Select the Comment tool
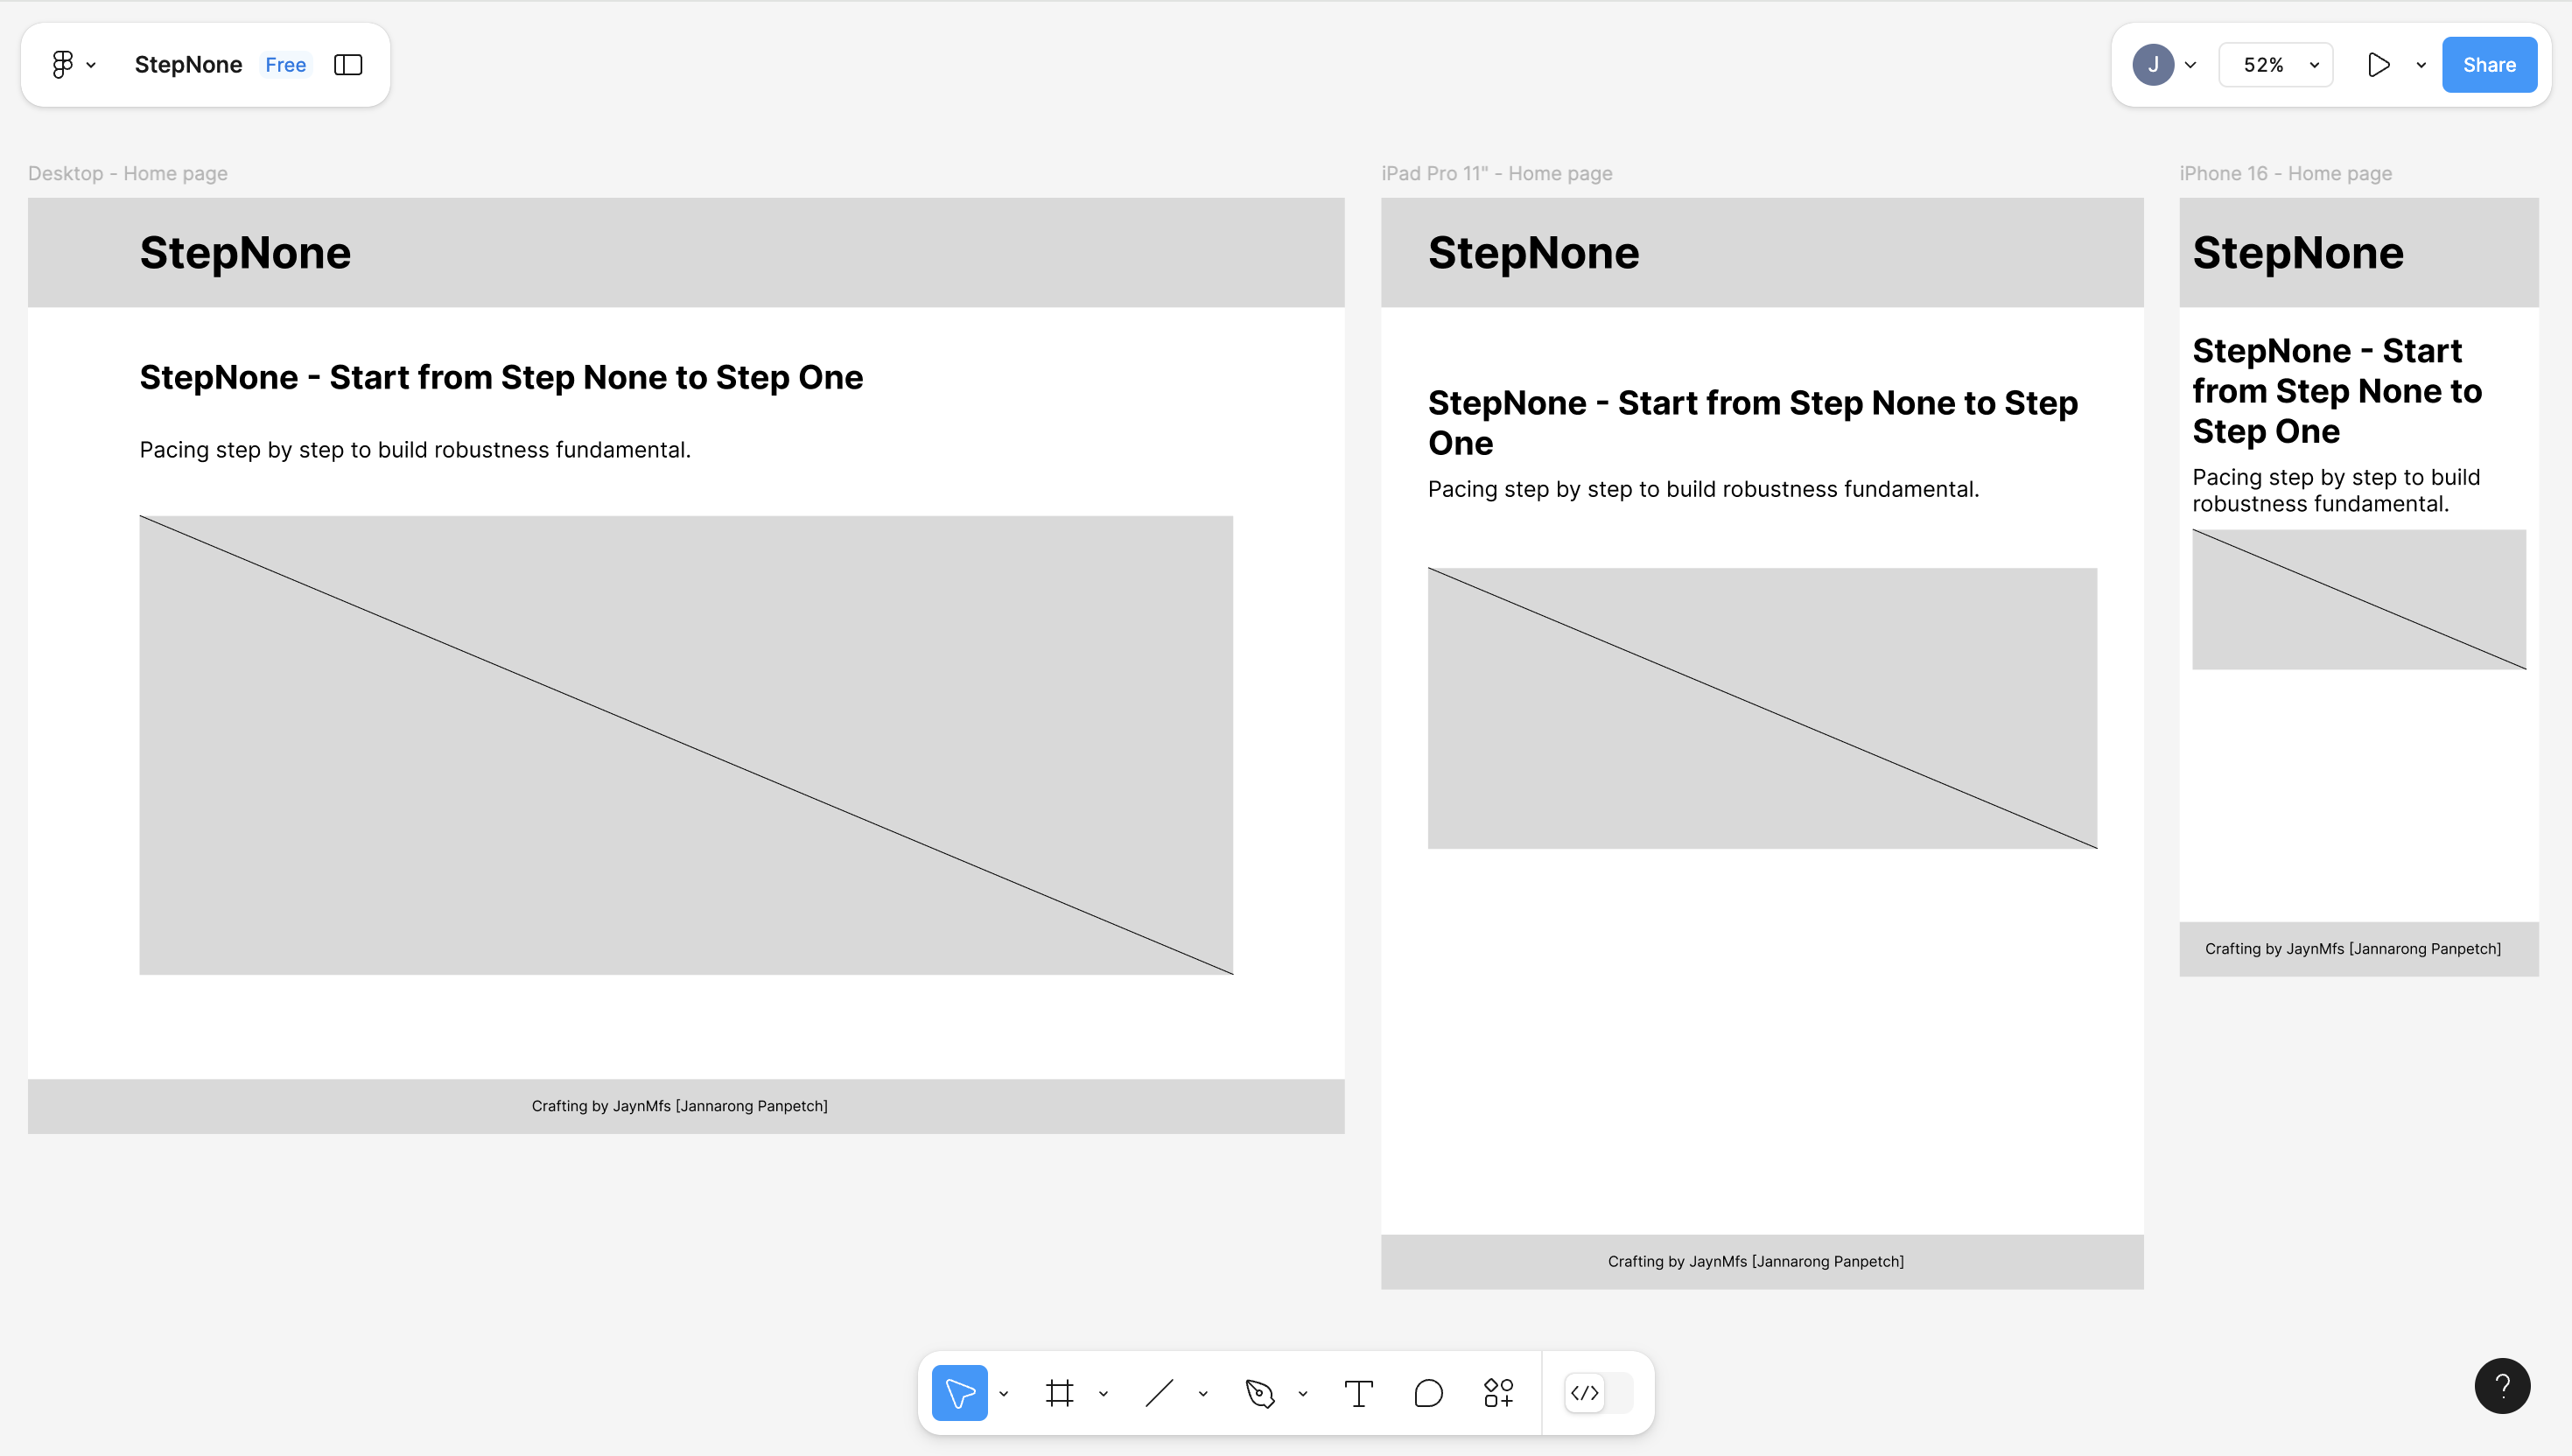The image size is (2572, 1456). tap(1428, 1392)
